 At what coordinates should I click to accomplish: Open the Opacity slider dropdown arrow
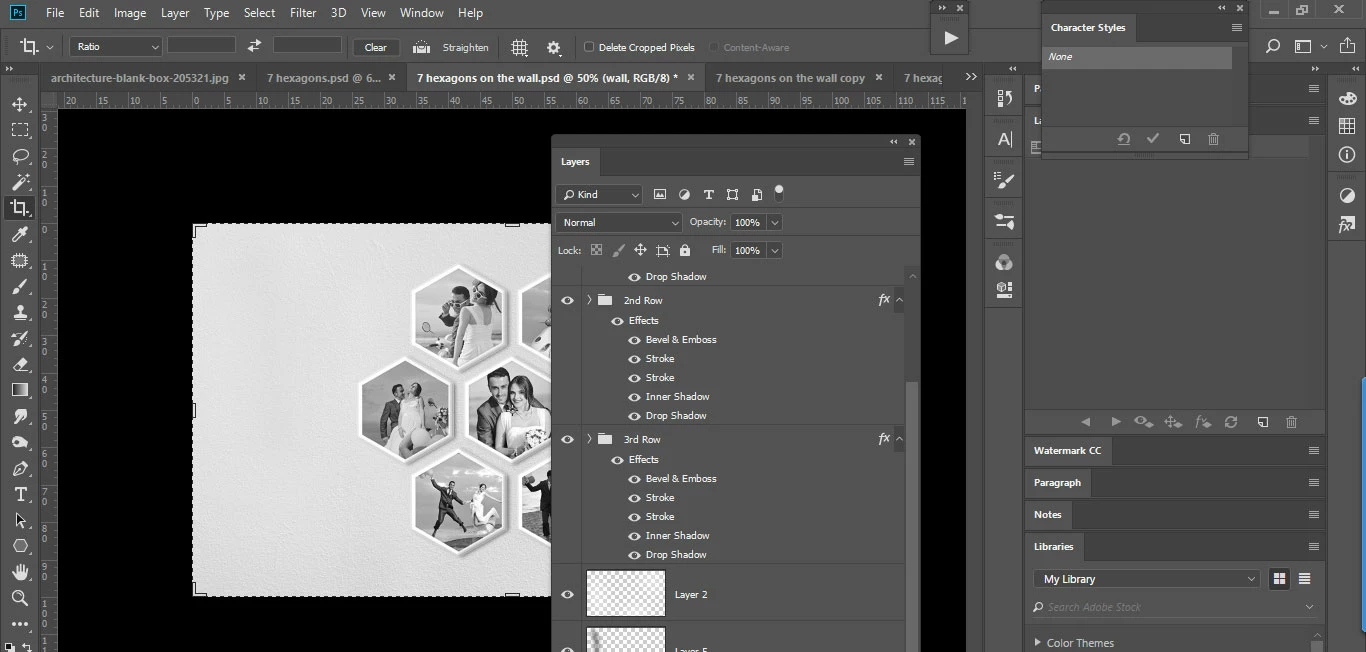coord(775,222)
